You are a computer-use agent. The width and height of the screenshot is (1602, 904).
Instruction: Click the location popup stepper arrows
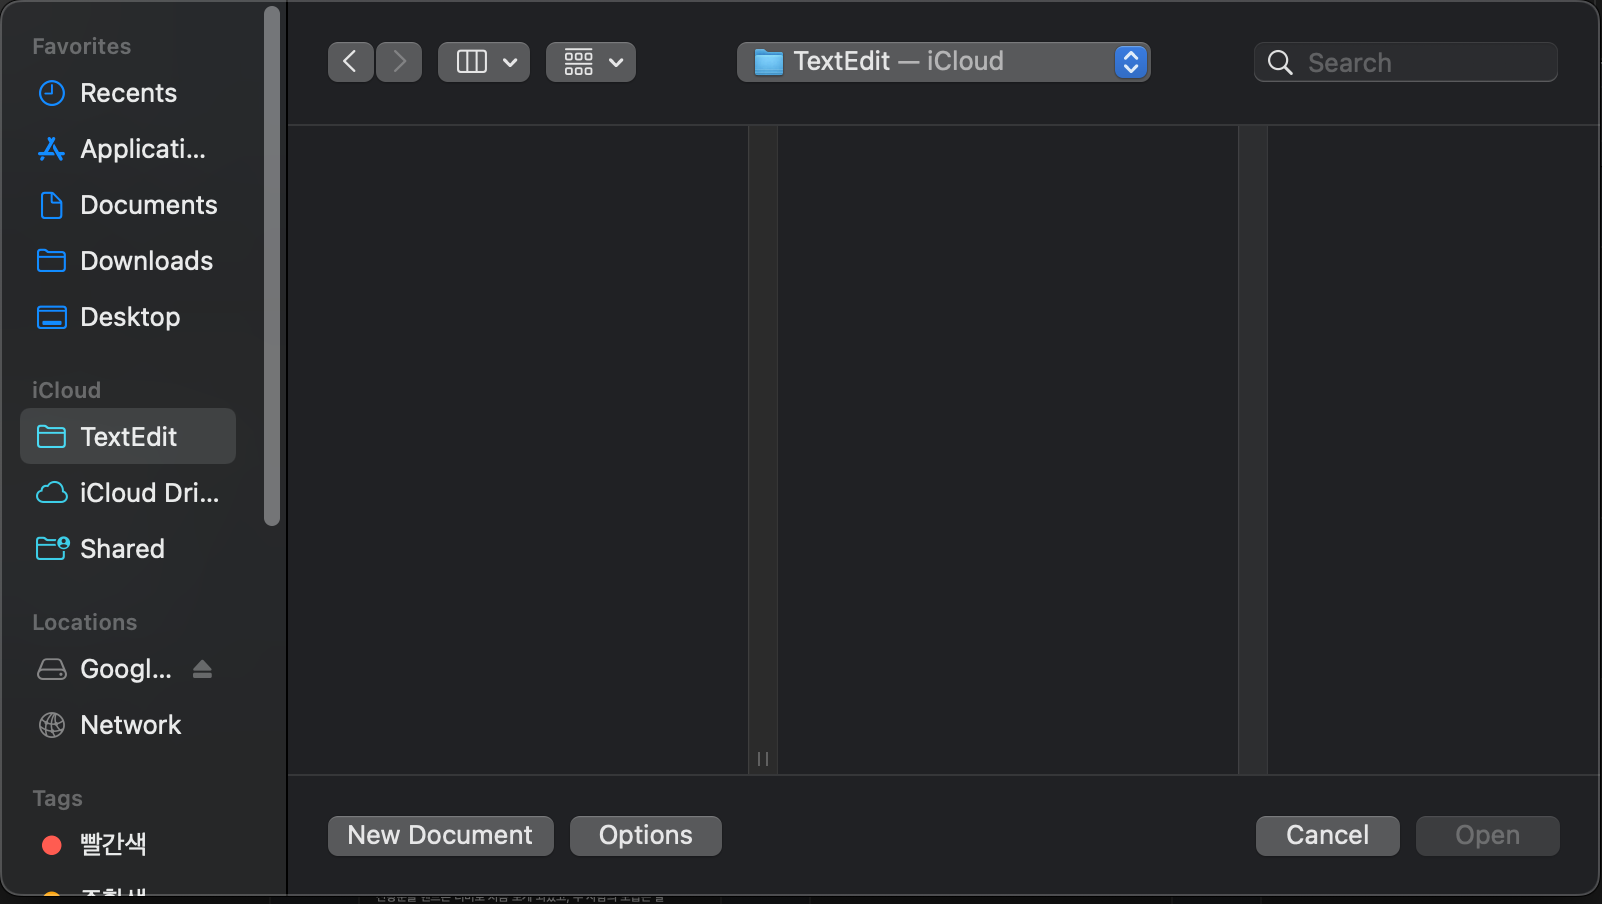[1131, 62]
